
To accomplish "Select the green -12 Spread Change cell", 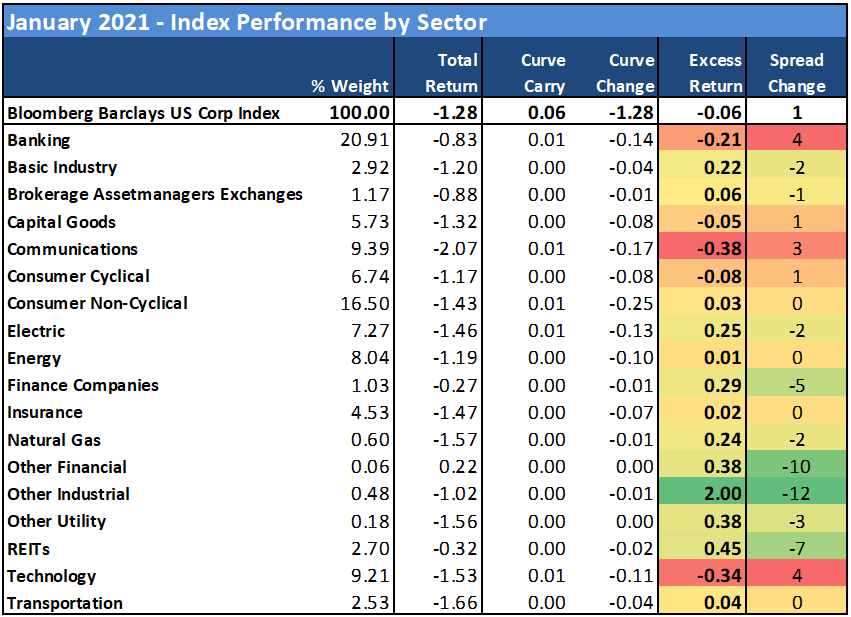I will point(797,494).
